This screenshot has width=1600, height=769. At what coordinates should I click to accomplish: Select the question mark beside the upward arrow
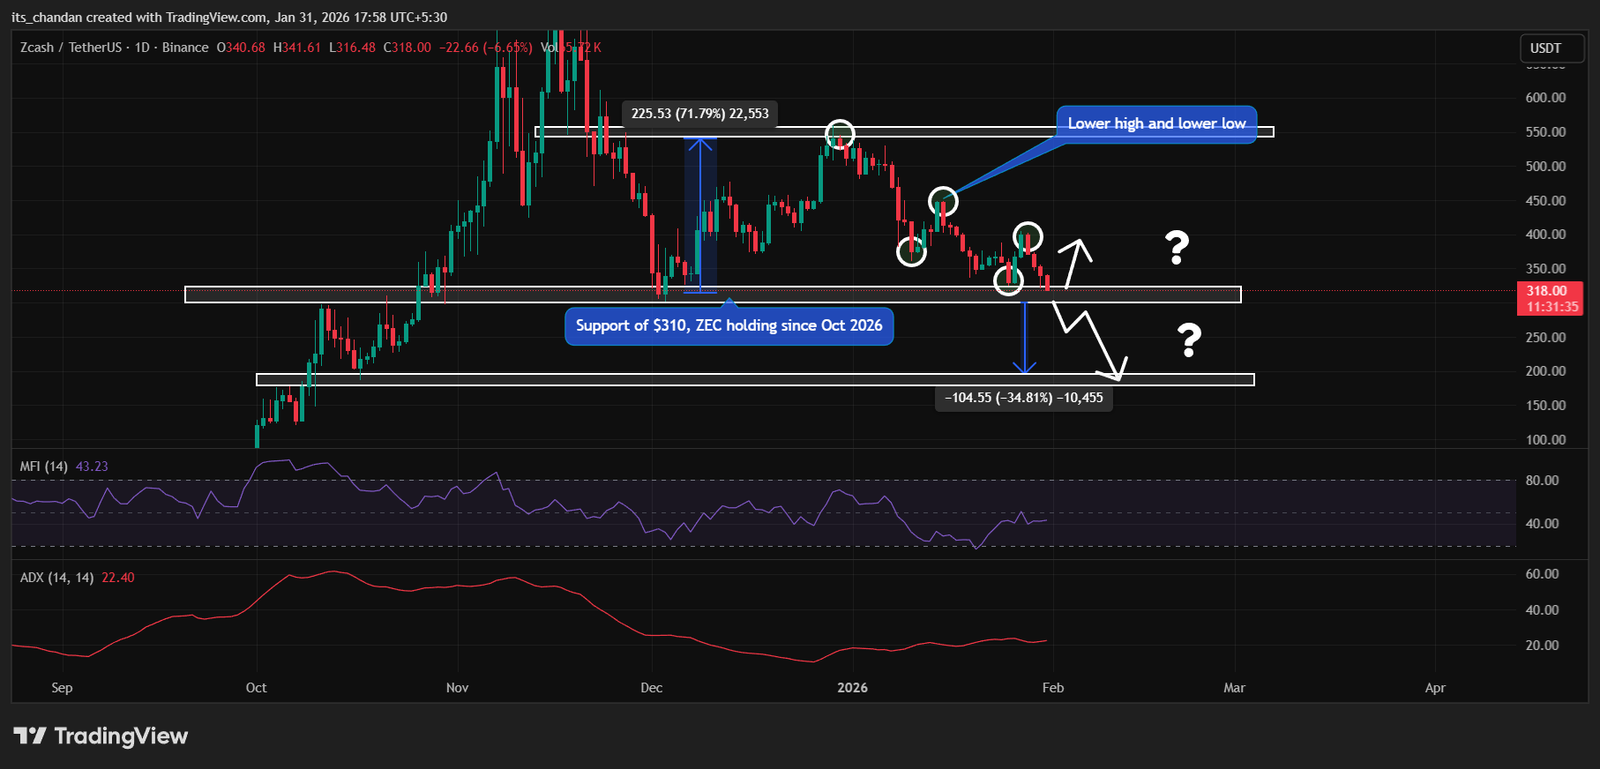[1177, 247]
